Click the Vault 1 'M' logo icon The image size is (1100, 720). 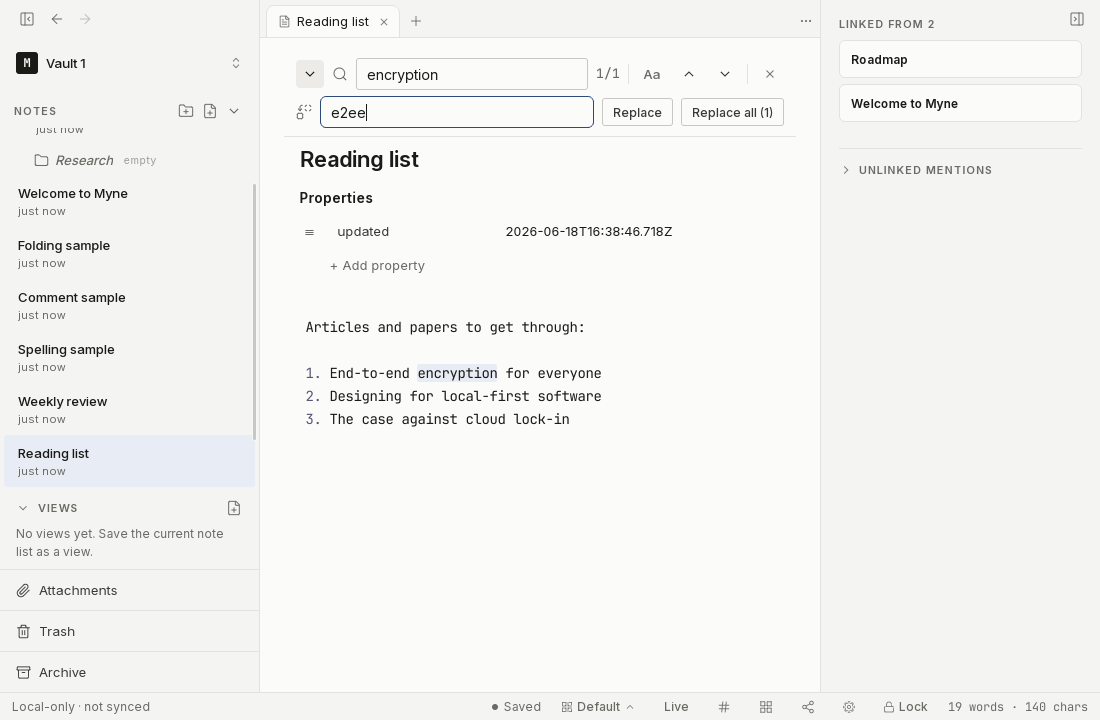[27, 63]
